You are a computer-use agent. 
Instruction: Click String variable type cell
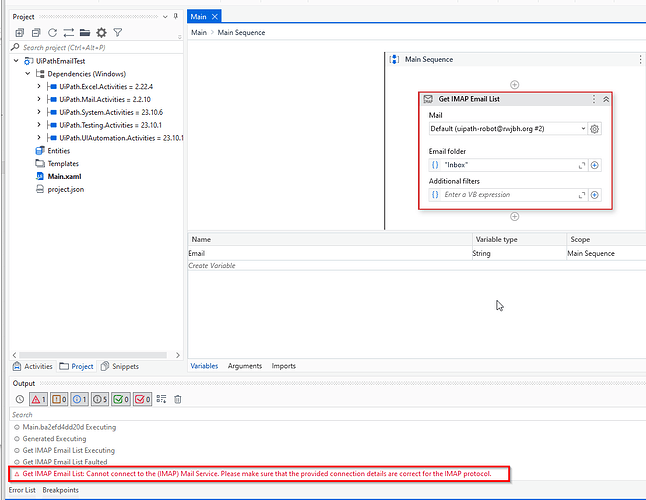tap(519, 253)
